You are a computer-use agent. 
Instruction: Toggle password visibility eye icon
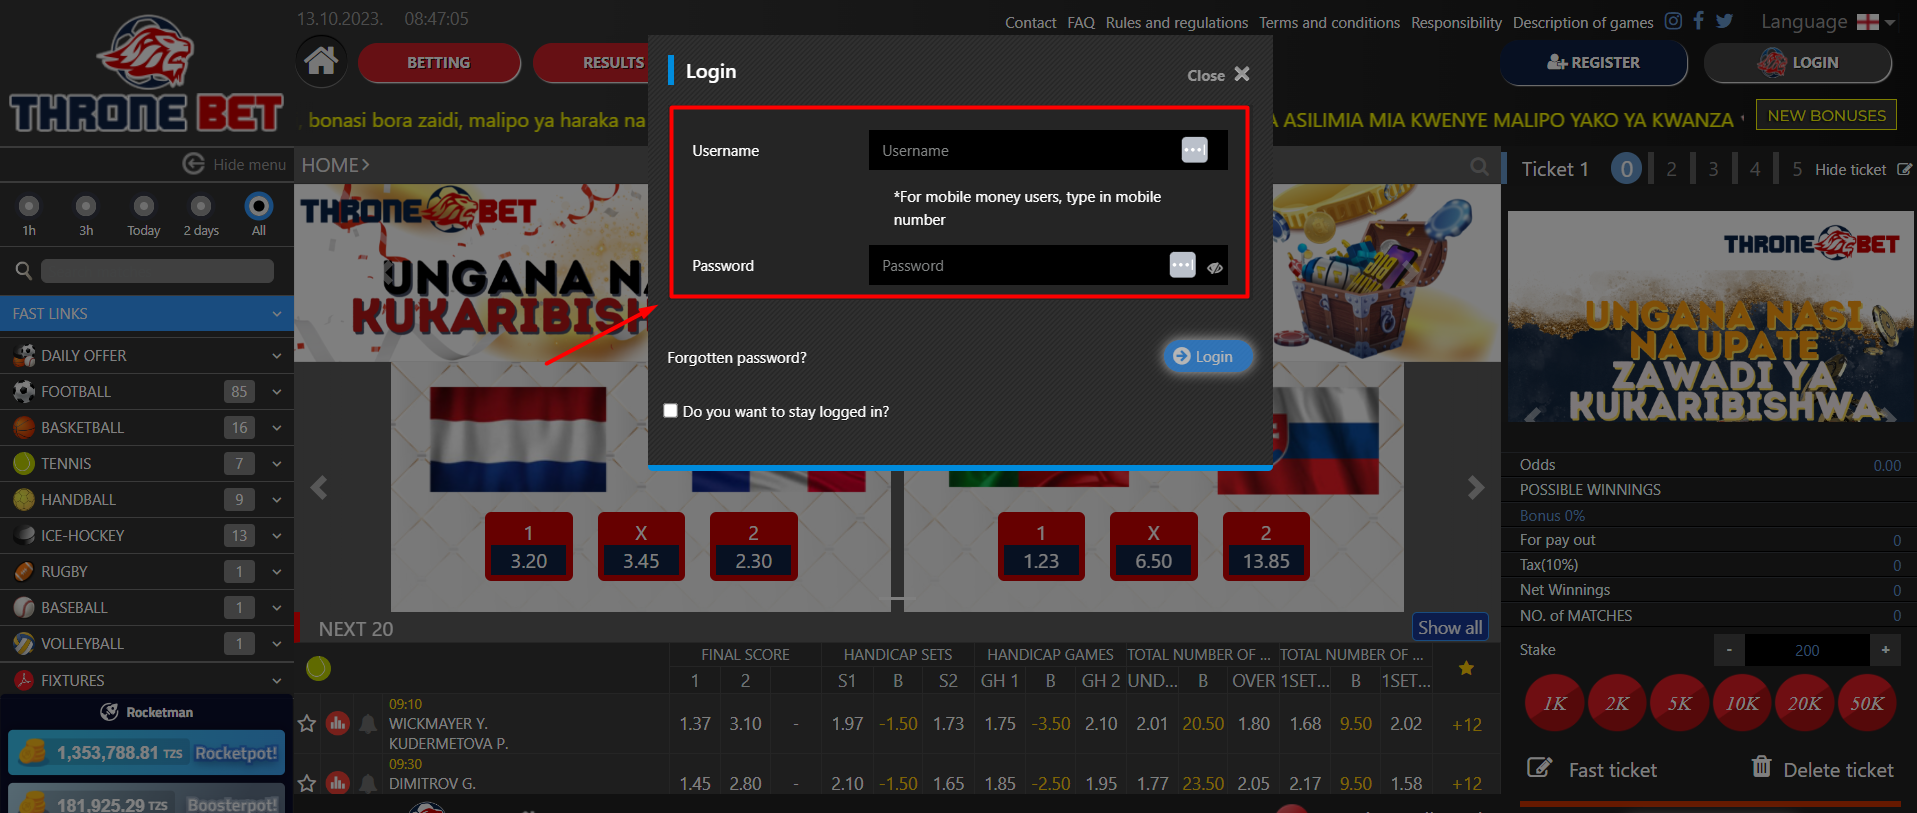1215,267
